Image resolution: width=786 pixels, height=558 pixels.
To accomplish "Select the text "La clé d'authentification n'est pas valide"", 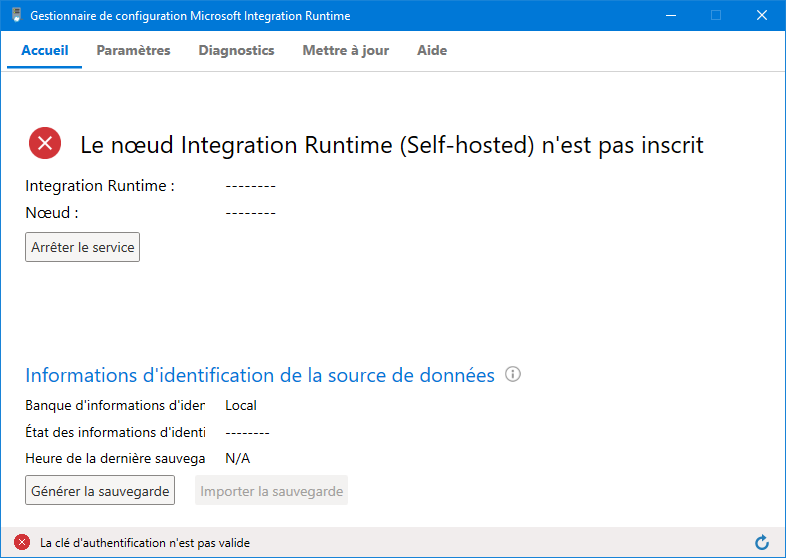I will coord(145,542).
